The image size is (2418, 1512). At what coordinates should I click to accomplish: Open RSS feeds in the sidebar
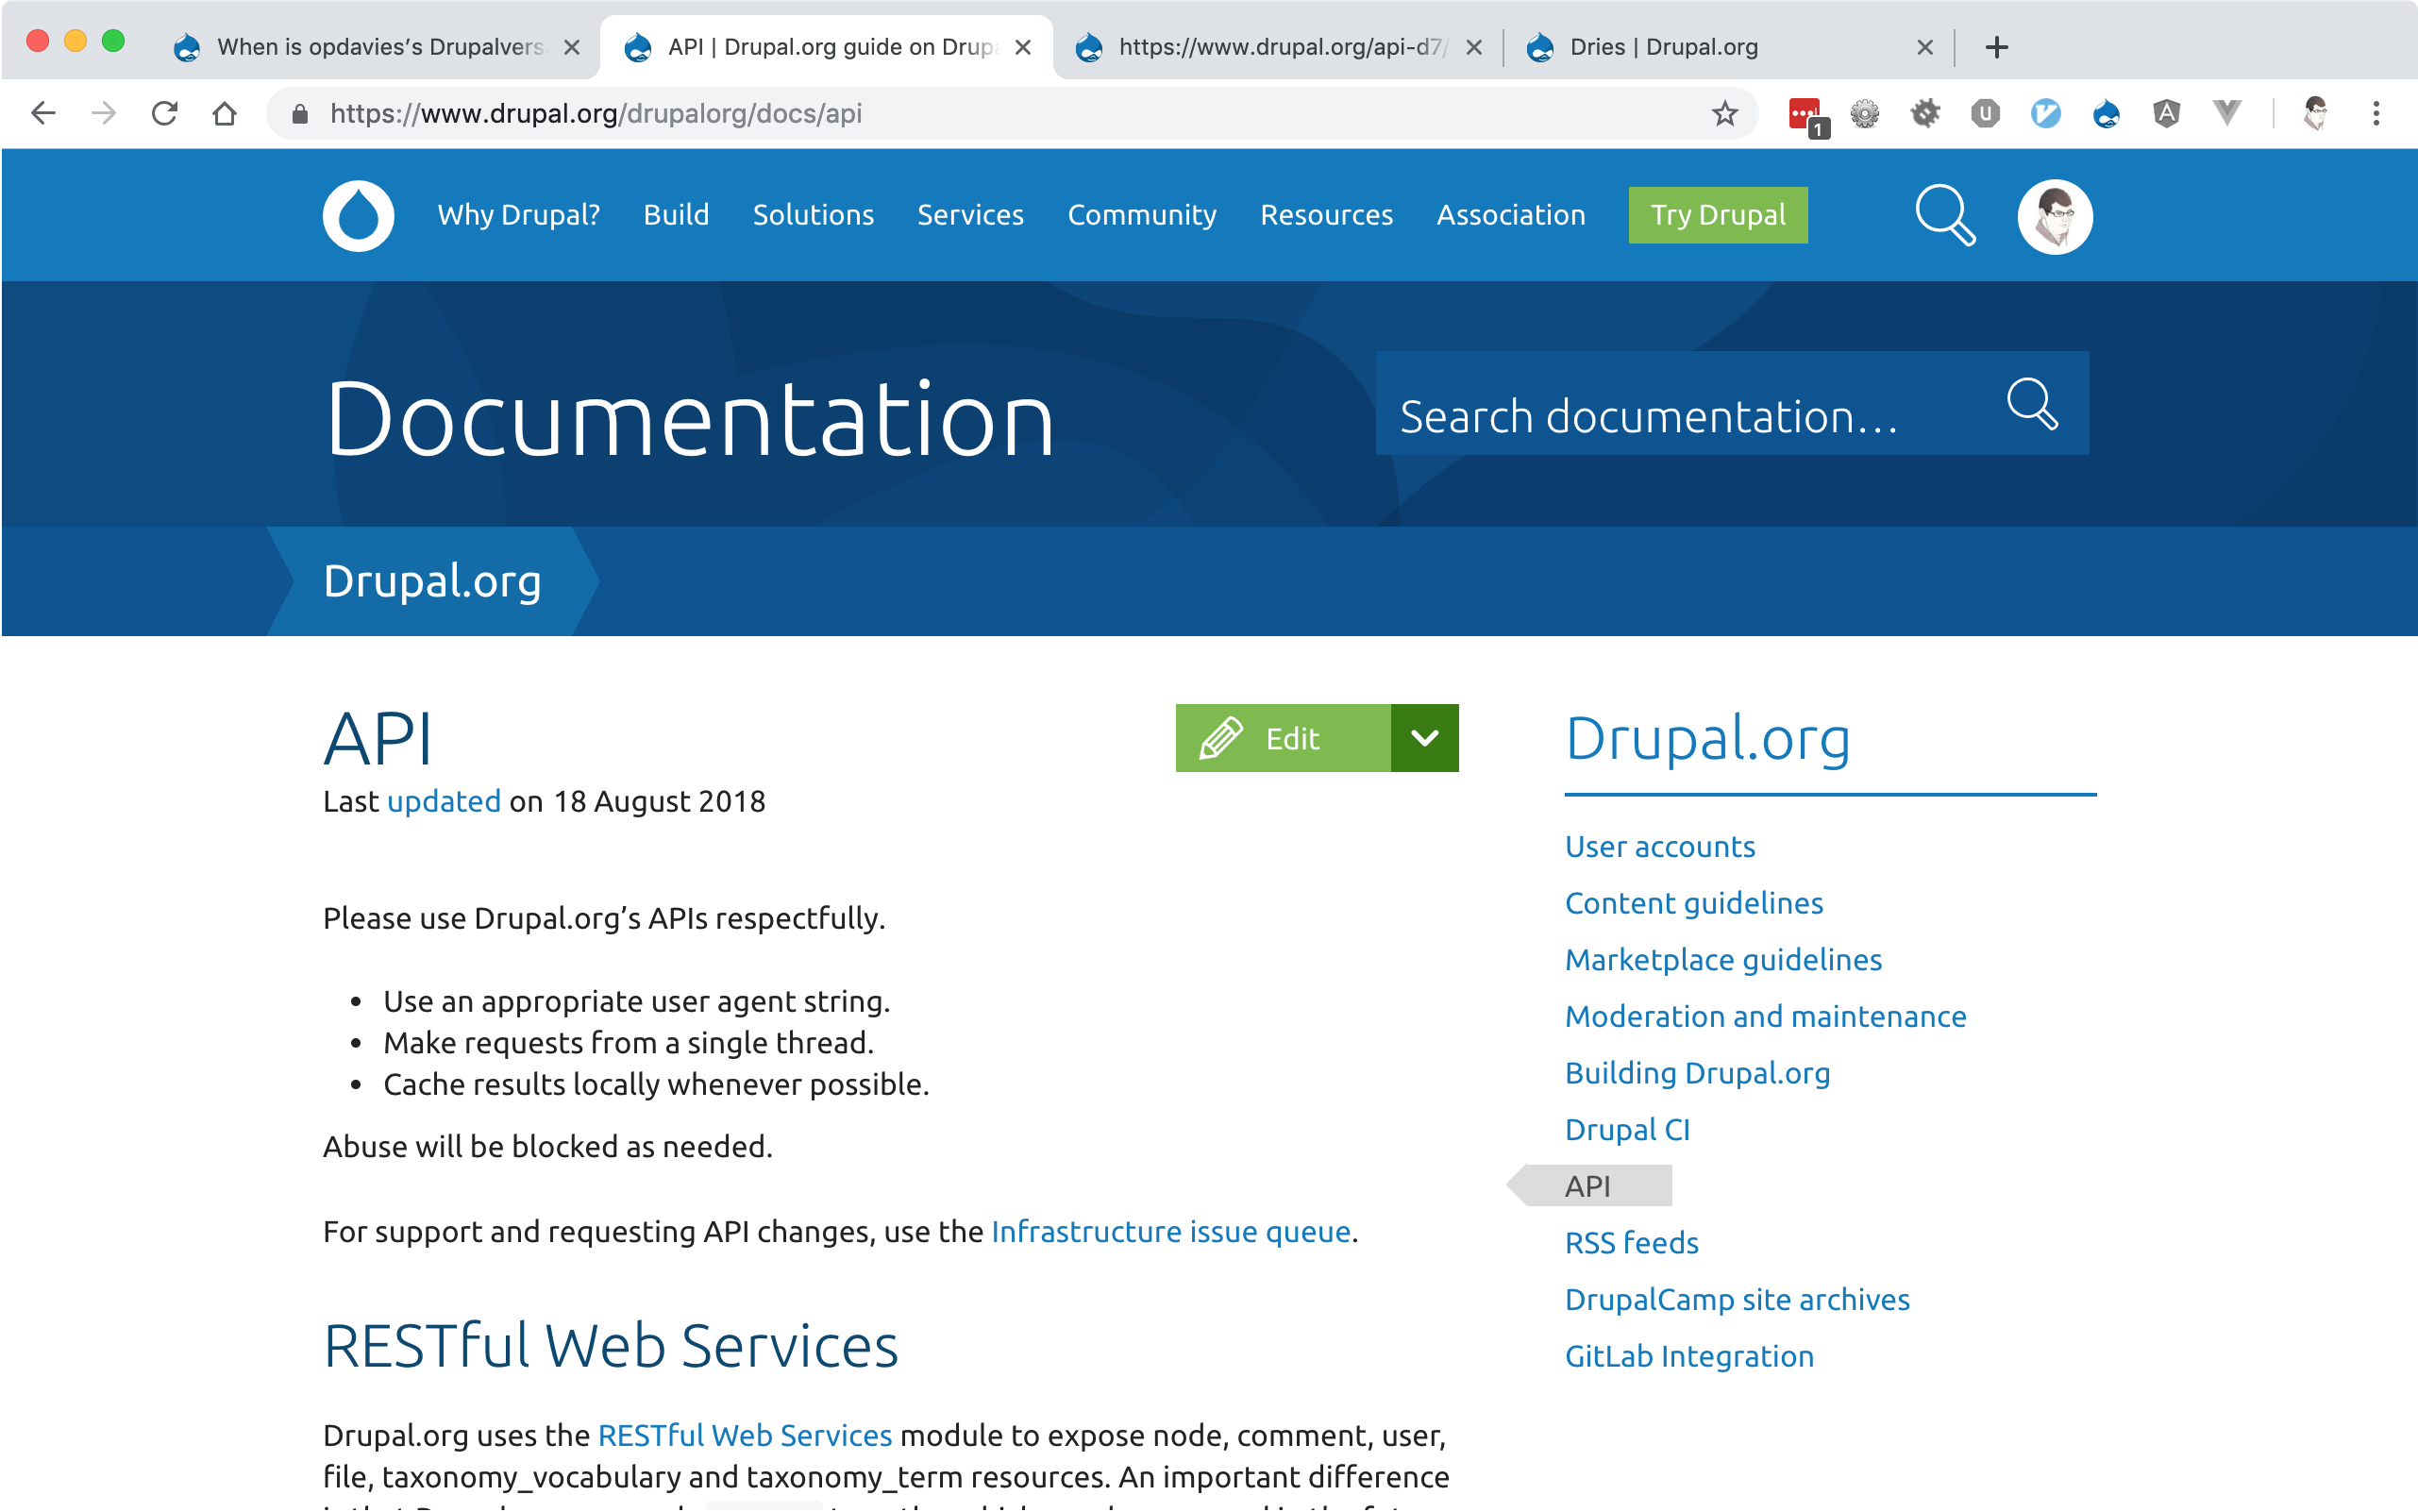tap(1631, 1242)
